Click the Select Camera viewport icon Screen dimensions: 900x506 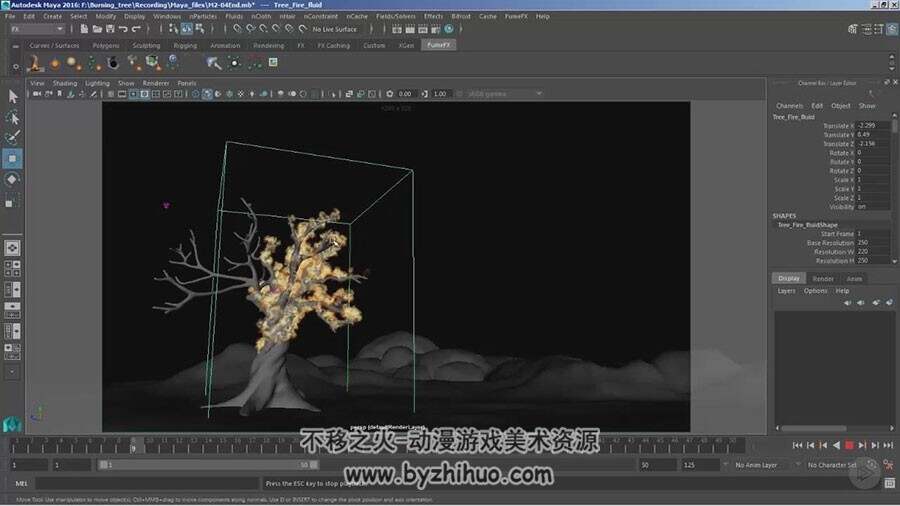(37, 94)
